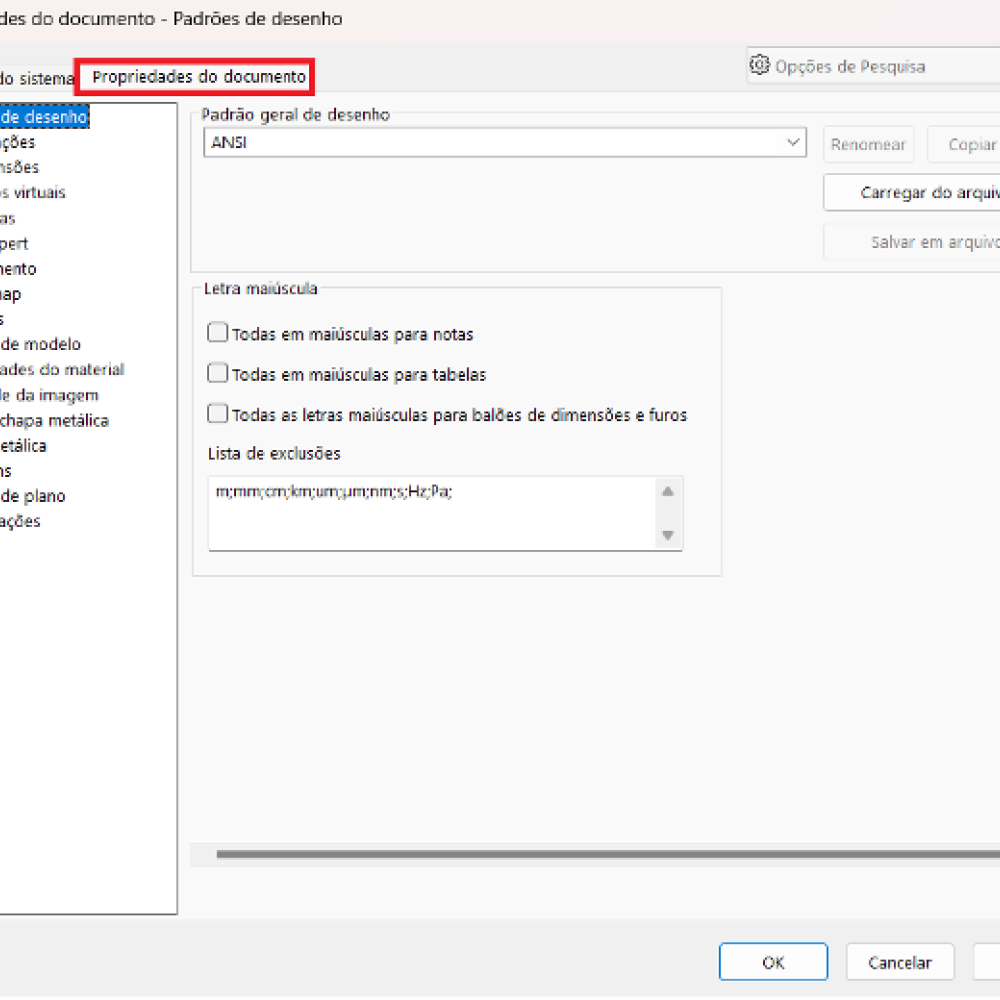Viewport: 1000px width, 1000px height.
Task: Select Padrões de desenho in the tree
Action: [45, 117]
